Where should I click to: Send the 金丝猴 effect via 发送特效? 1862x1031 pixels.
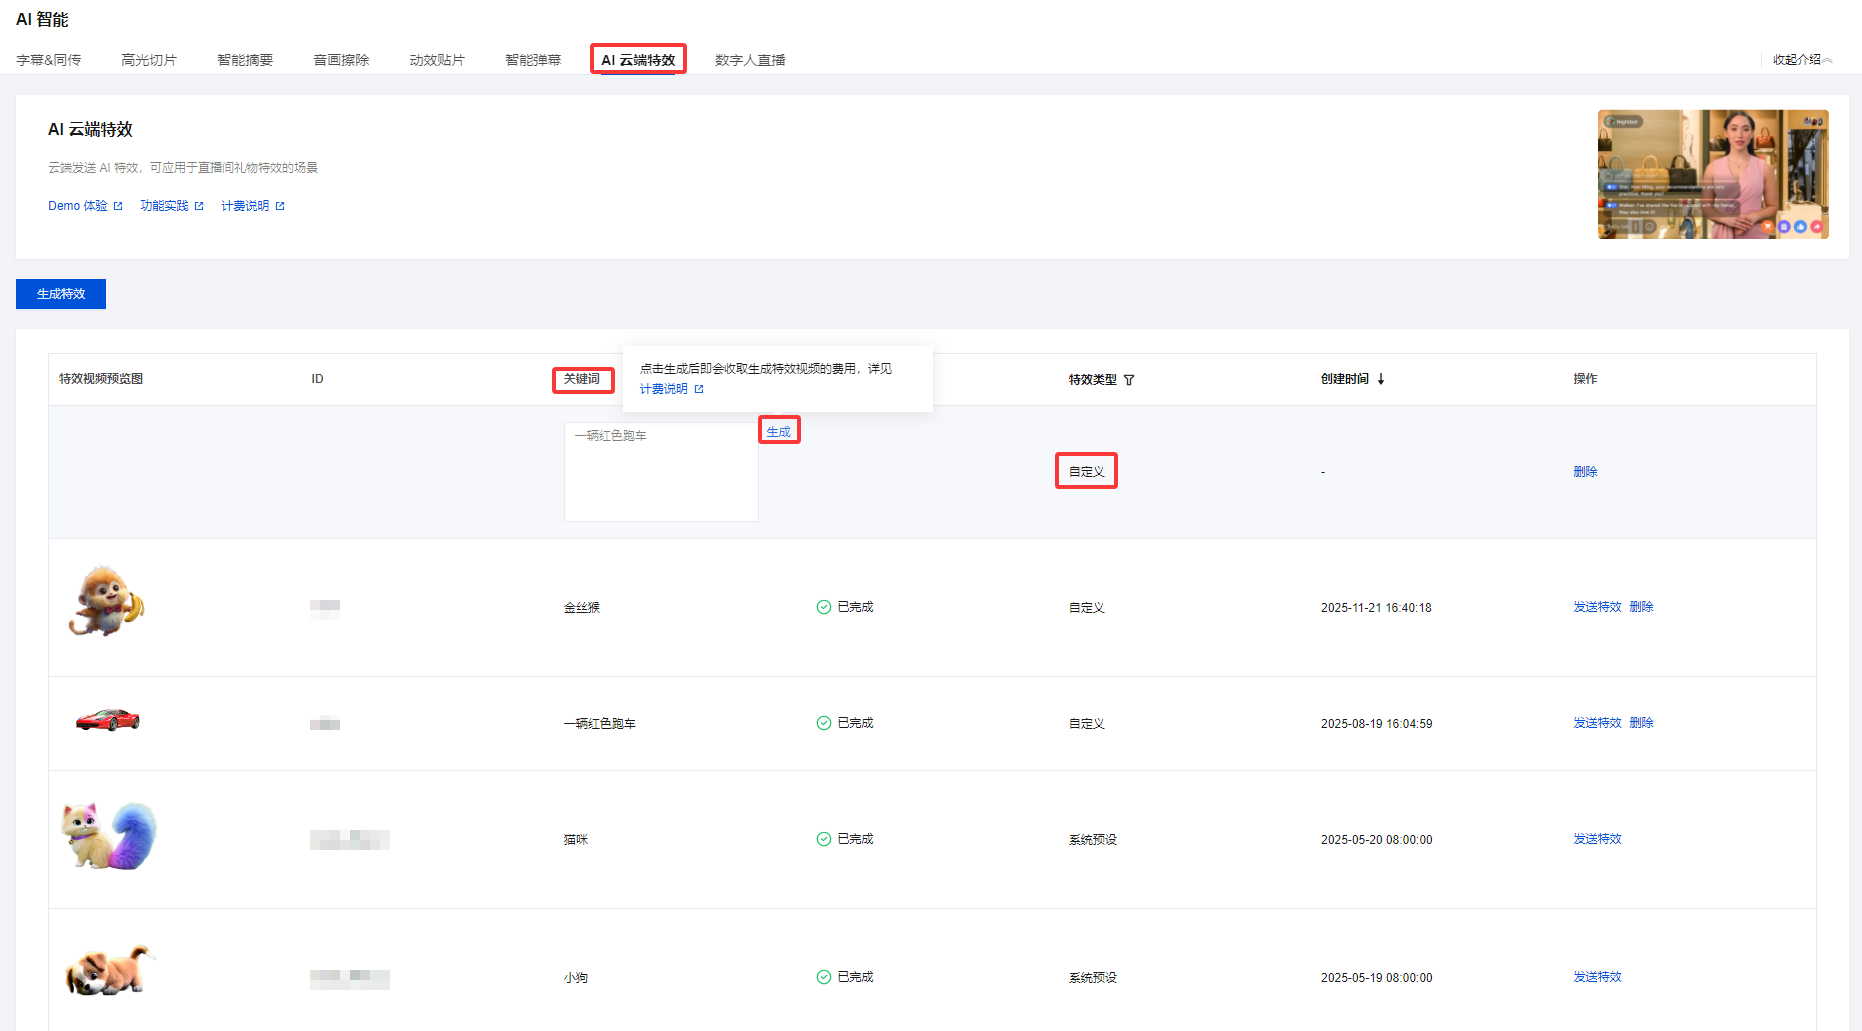(1597, 607)
